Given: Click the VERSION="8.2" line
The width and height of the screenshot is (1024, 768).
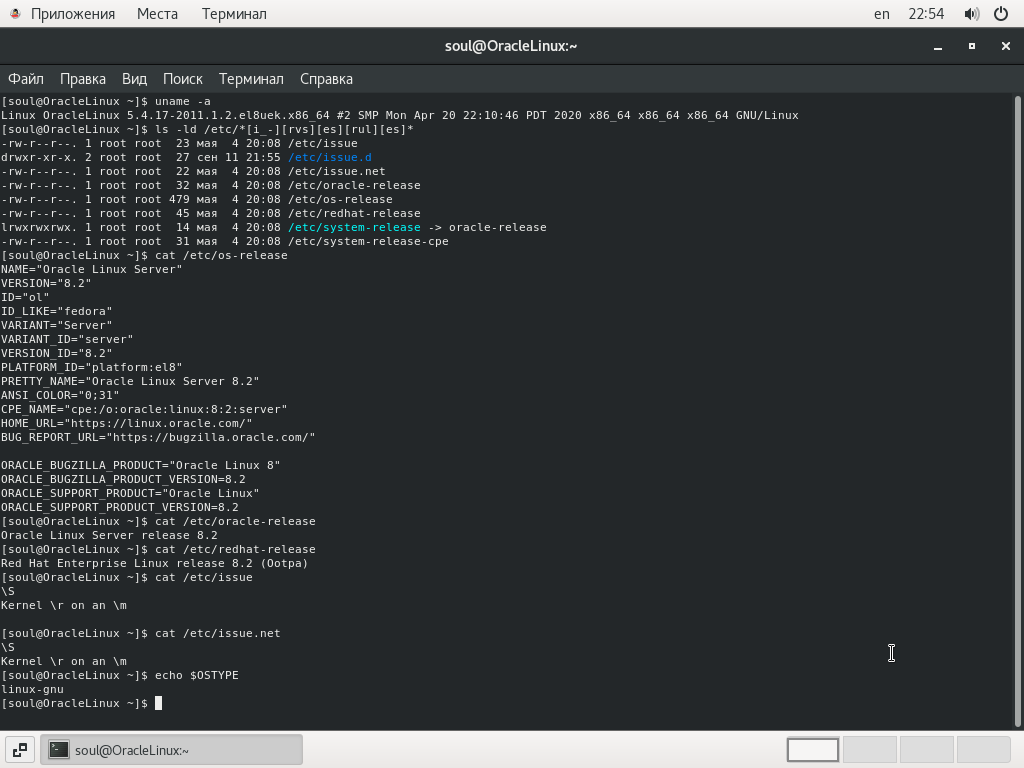Looking at the screenshot, I should pyautogui.click(x=46, y=283).
